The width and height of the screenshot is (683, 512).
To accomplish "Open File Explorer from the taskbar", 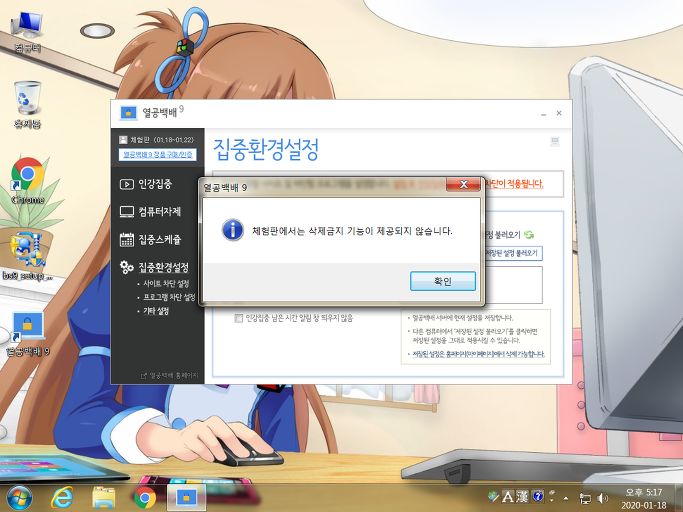I will (x=103, y=498).
